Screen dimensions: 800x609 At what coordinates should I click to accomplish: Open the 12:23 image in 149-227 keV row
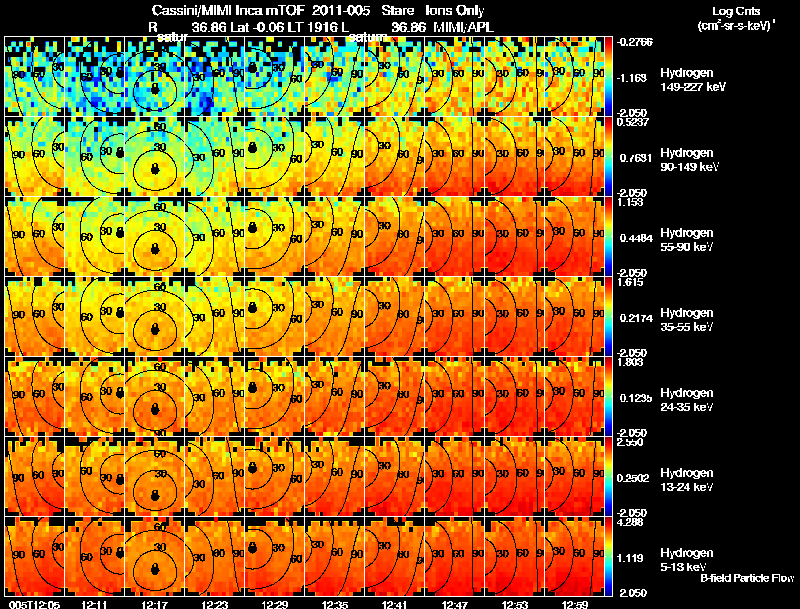214,77
